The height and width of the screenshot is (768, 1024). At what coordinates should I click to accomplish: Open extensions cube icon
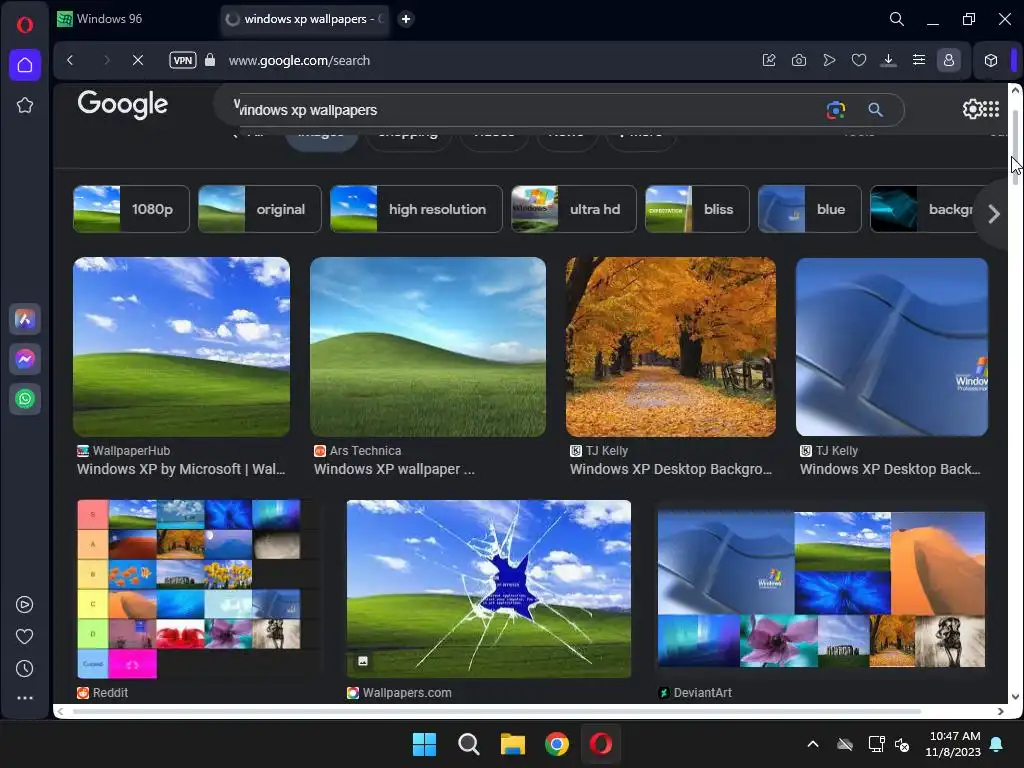[x=991, y=60]
